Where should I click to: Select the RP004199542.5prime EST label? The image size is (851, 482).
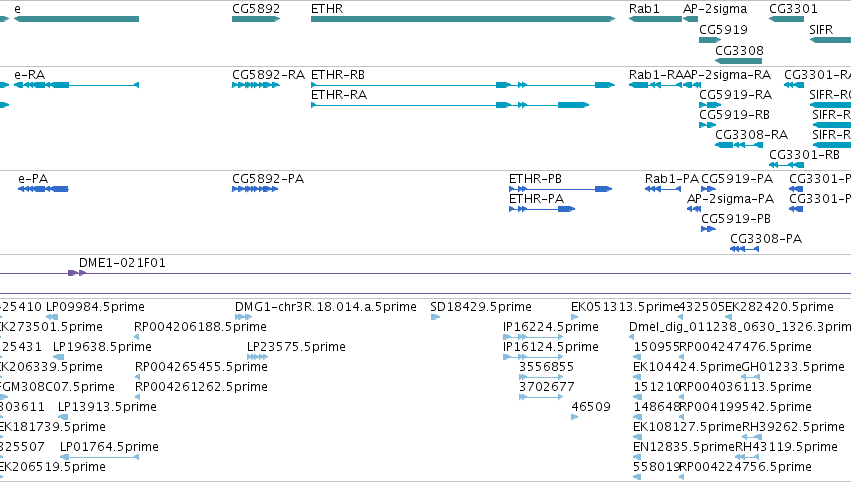click(746, 407)
